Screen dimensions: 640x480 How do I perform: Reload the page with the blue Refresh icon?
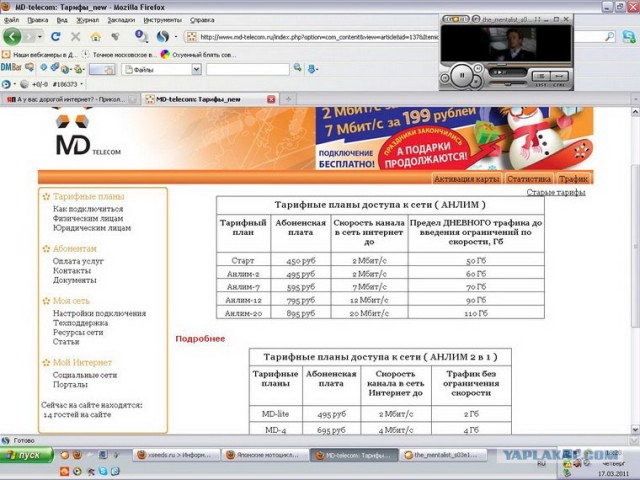pyautogui.click(x=56, y=37)
